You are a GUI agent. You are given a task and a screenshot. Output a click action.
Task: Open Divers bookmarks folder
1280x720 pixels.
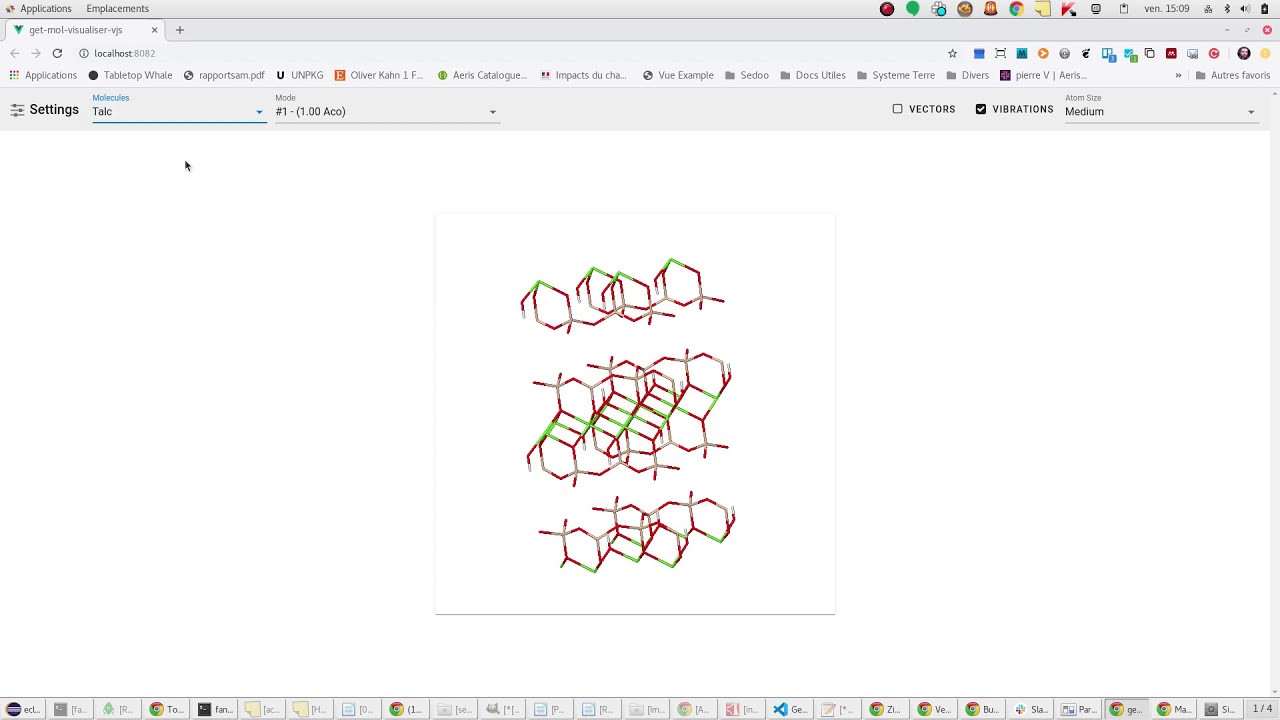click(967, 75)
